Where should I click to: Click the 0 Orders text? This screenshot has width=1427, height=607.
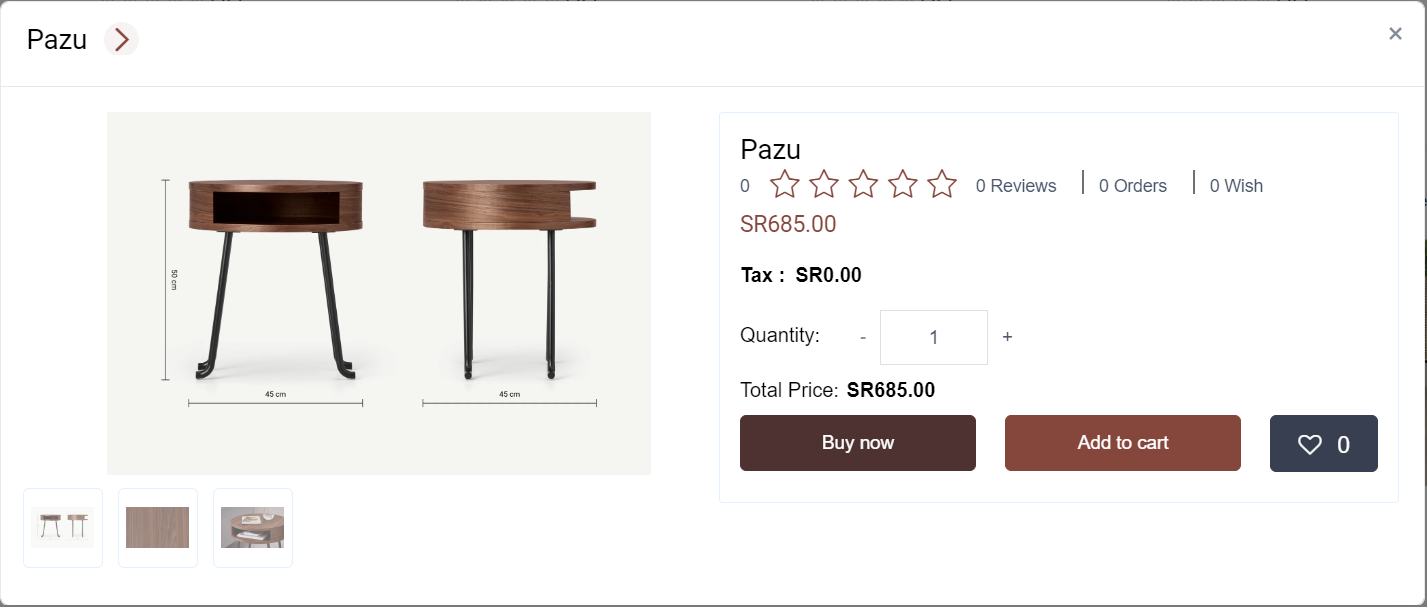coord(1132,186)
